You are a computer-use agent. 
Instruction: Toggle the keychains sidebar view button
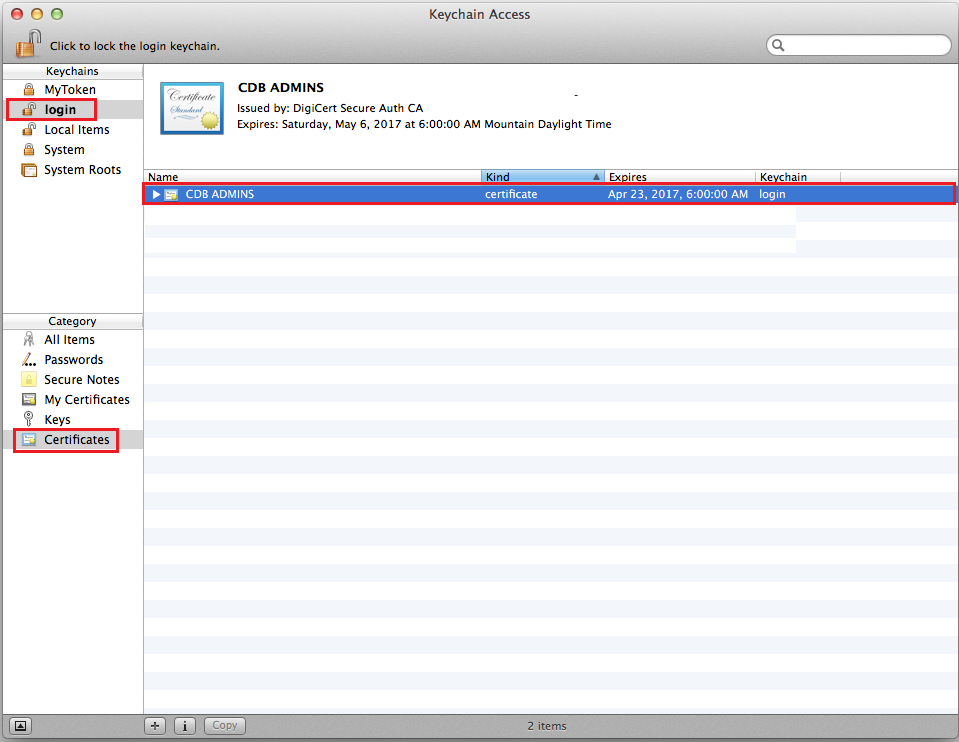tap(21, 726)
